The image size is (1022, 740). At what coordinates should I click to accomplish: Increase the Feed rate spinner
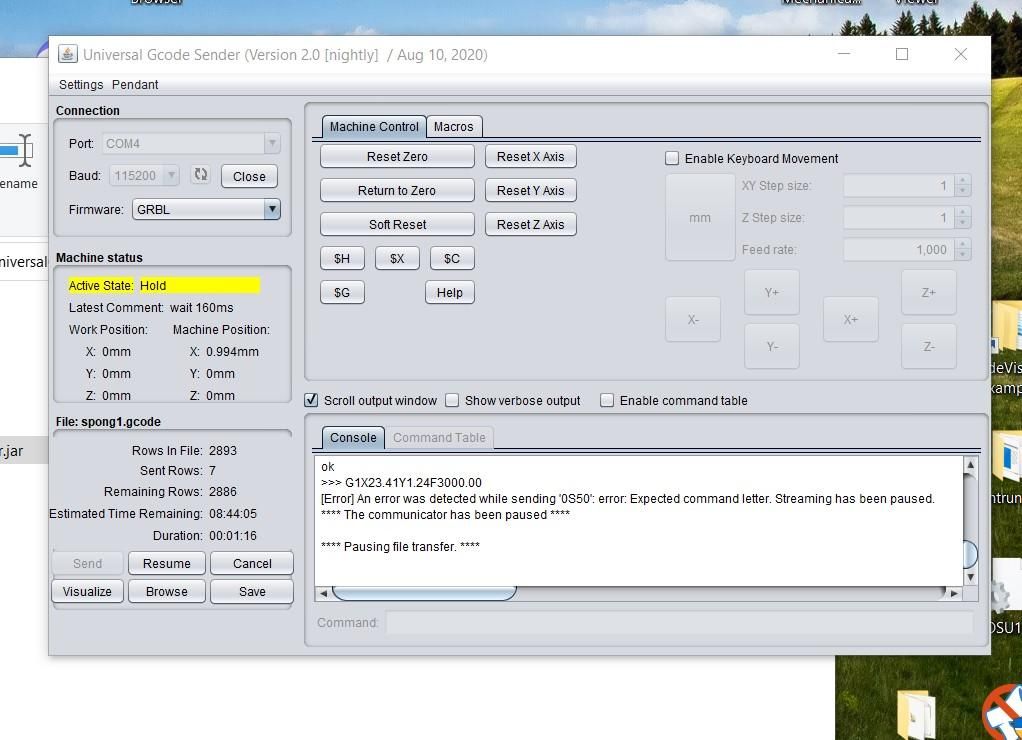[x=963, y=244]
